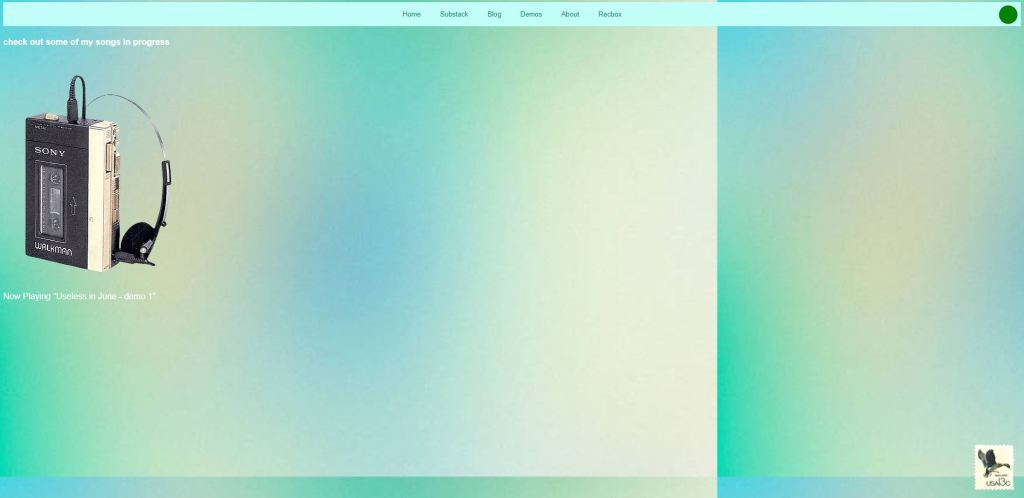Screen dimensions: 1024x498
Task: Click the mallard duck postage stamp
Action: coord(993,467)
